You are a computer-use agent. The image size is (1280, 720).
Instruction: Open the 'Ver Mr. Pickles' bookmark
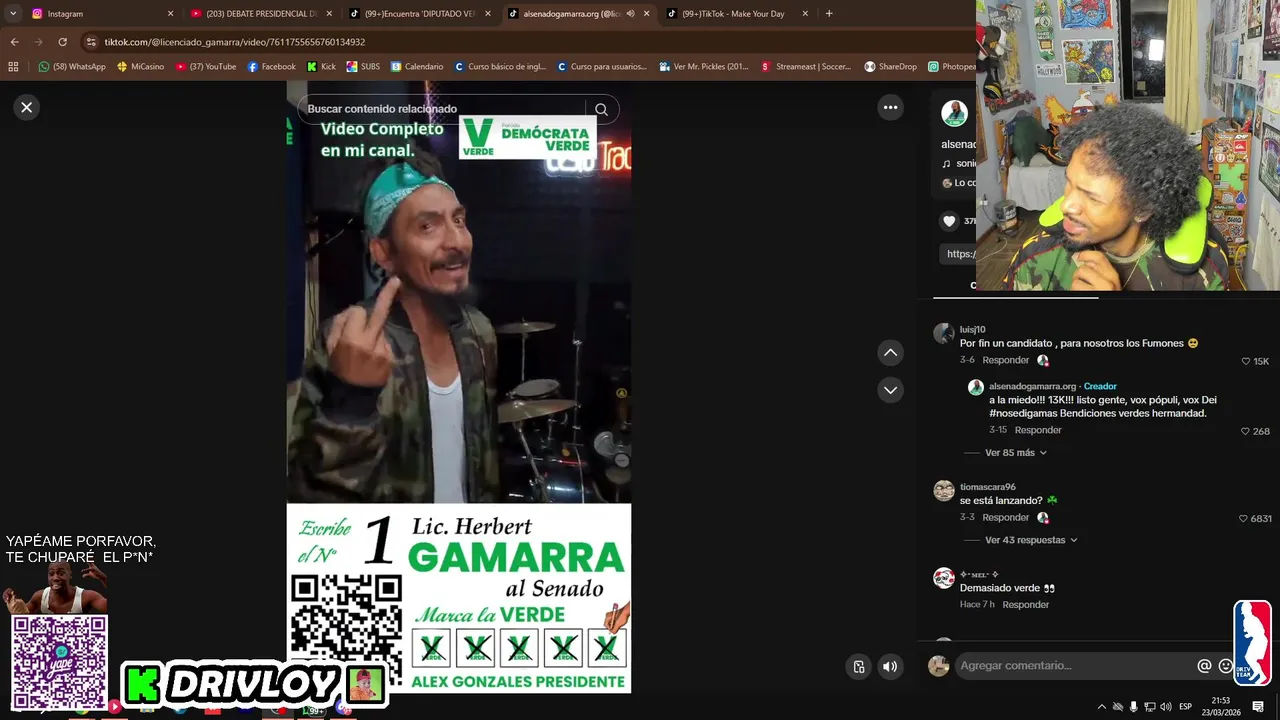tap(704, 67)
